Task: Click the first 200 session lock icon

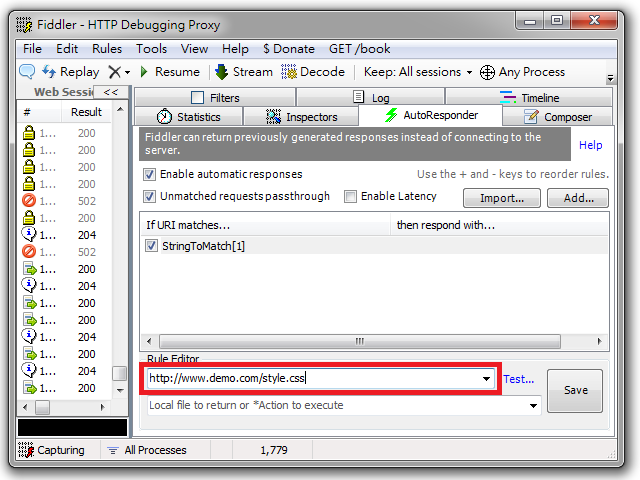Action: [29, 133]
